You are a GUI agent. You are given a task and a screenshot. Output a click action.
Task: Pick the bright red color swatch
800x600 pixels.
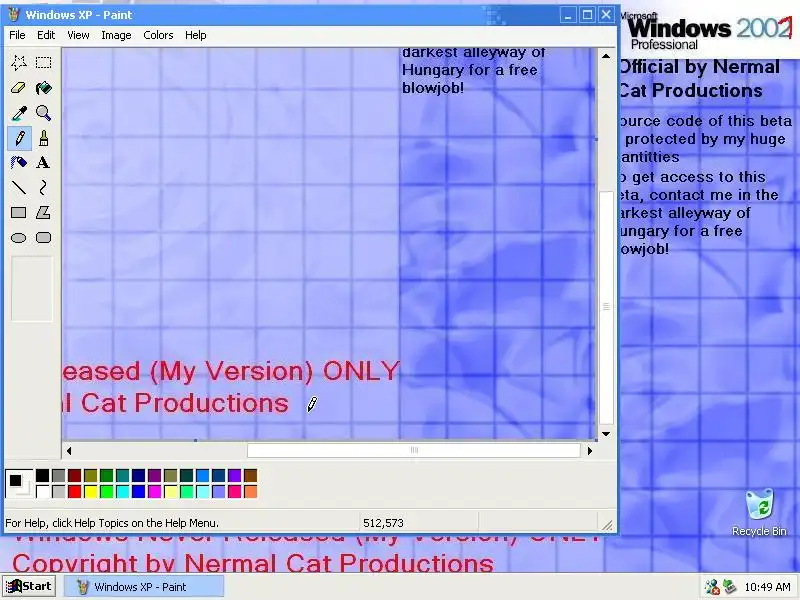(x=74, y=492)
